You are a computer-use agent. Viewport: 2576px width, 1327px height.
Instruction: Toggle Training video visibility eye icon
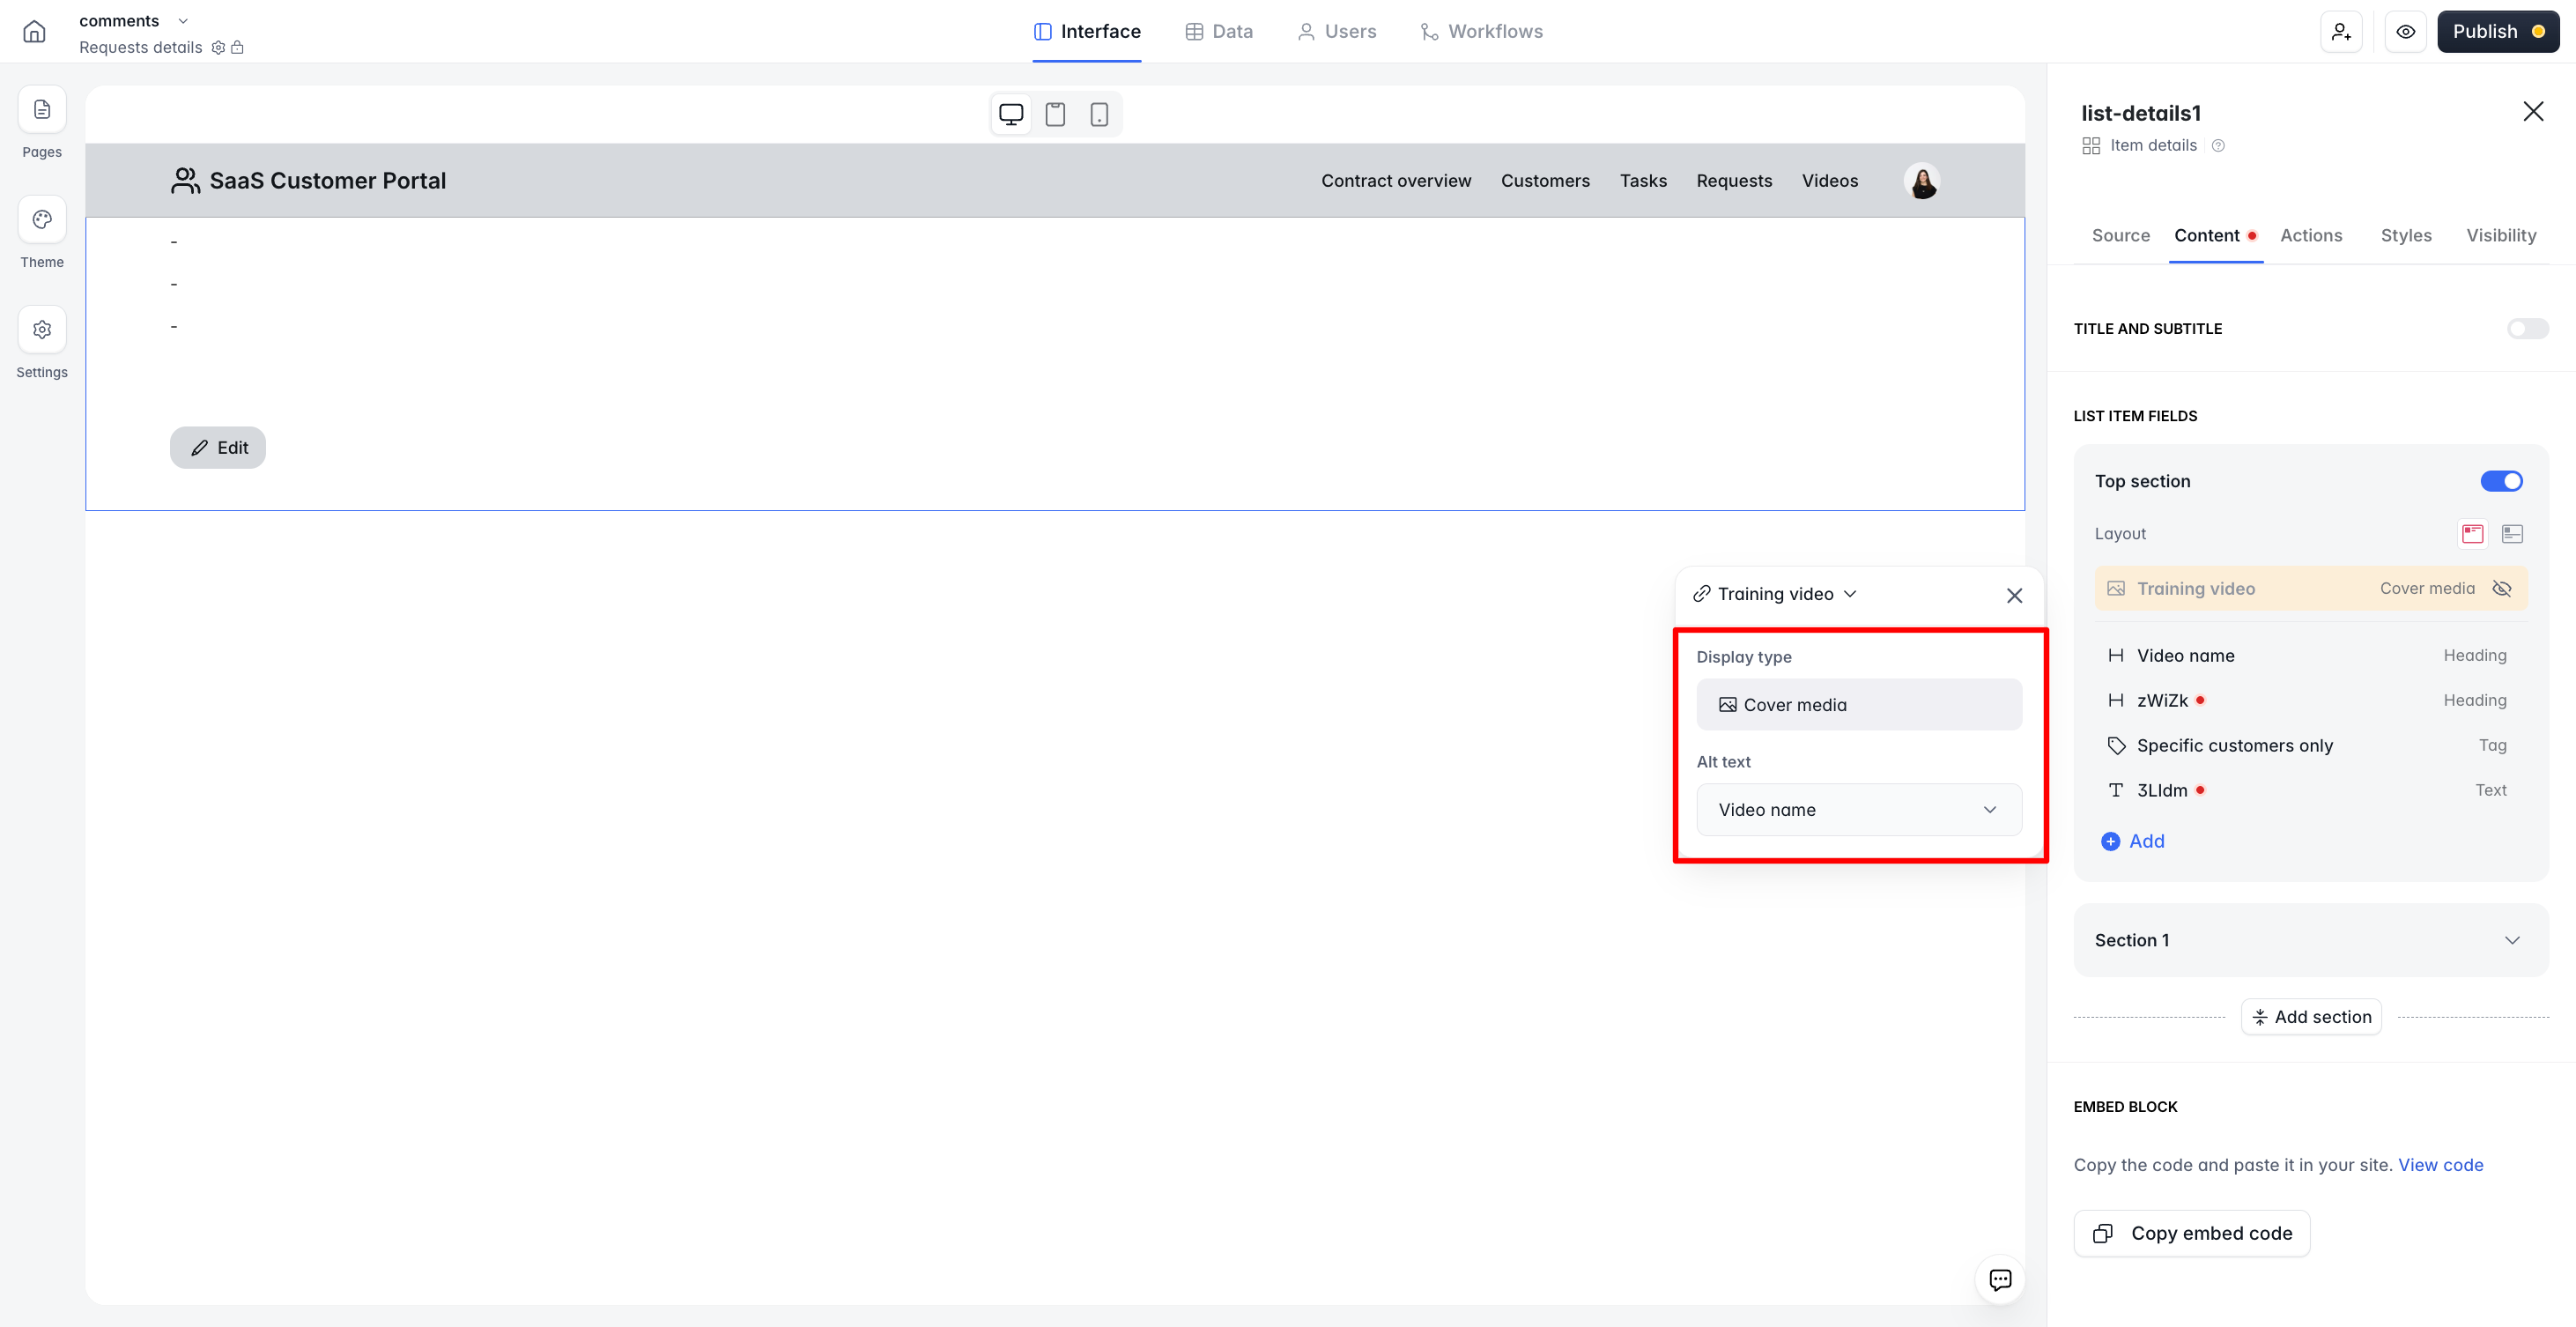click(2502, 588)
